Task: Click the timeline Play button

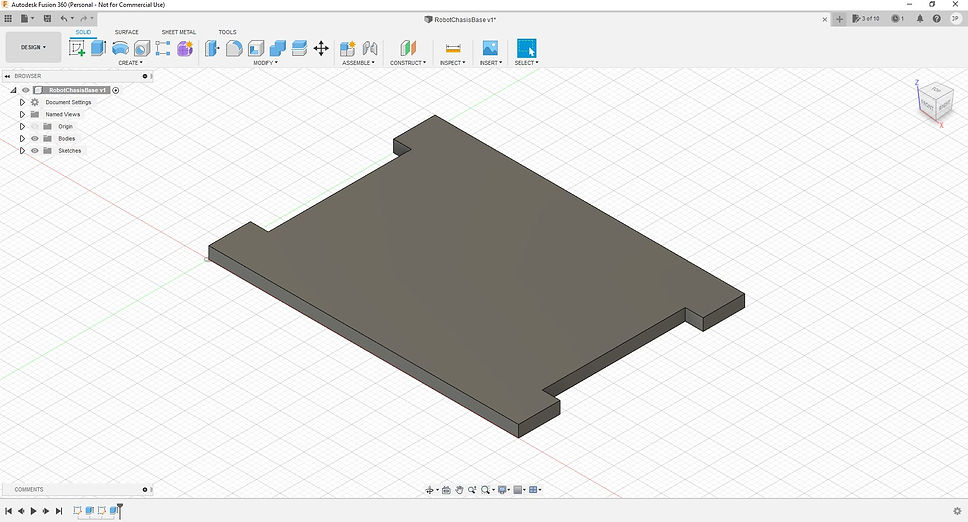Action: tap(33, 511)
